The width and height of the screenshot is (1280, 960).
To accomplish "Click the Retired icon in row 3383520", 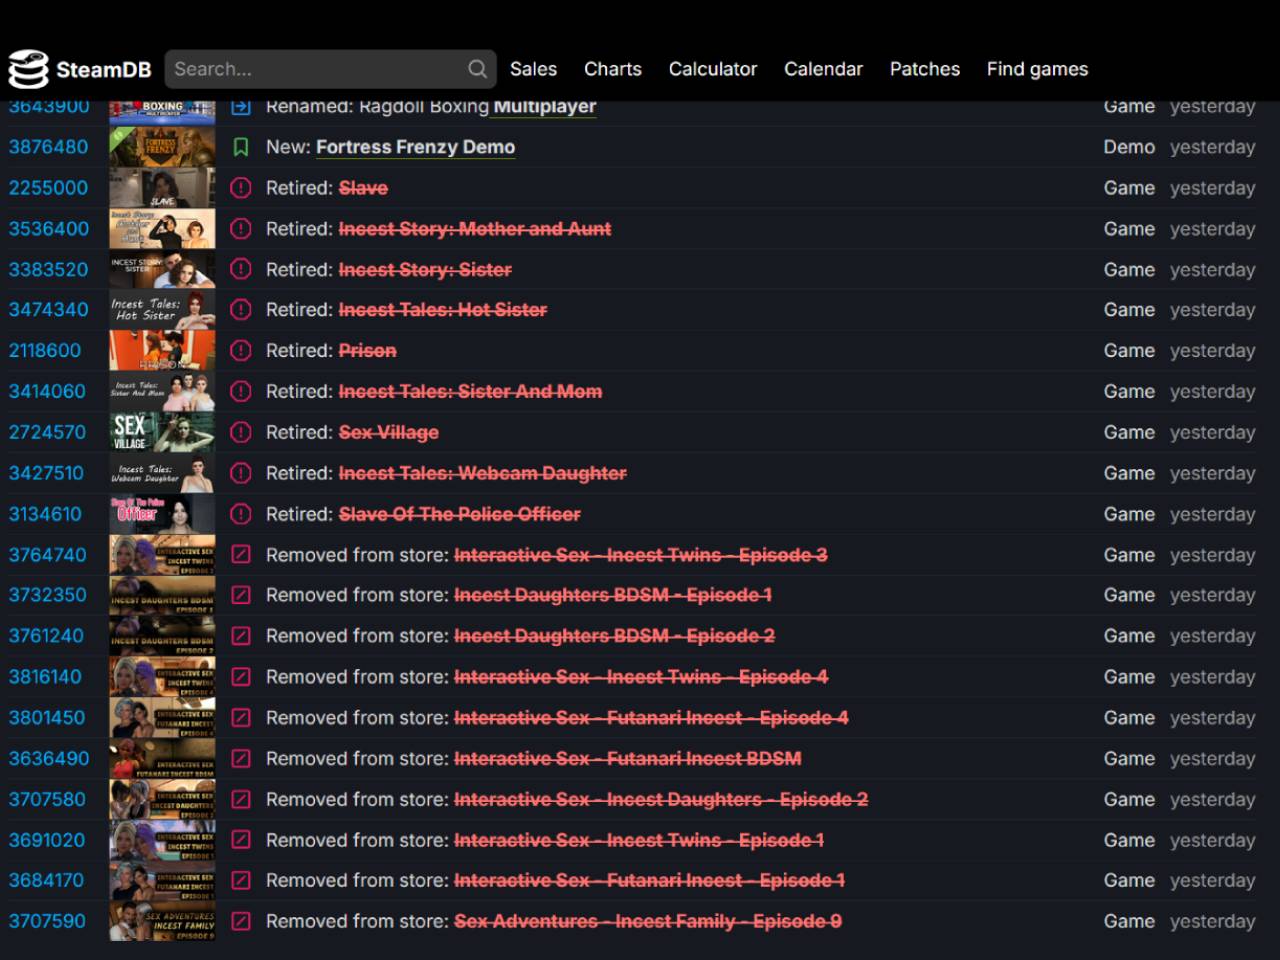I will click(x=241, y=270).
